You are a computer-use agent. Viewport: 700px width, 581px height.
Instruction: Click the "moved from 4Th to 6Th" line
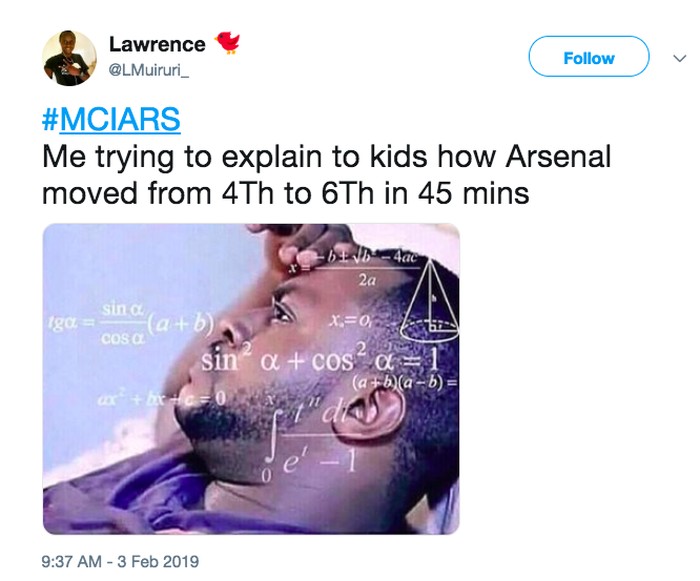[285, 192]
